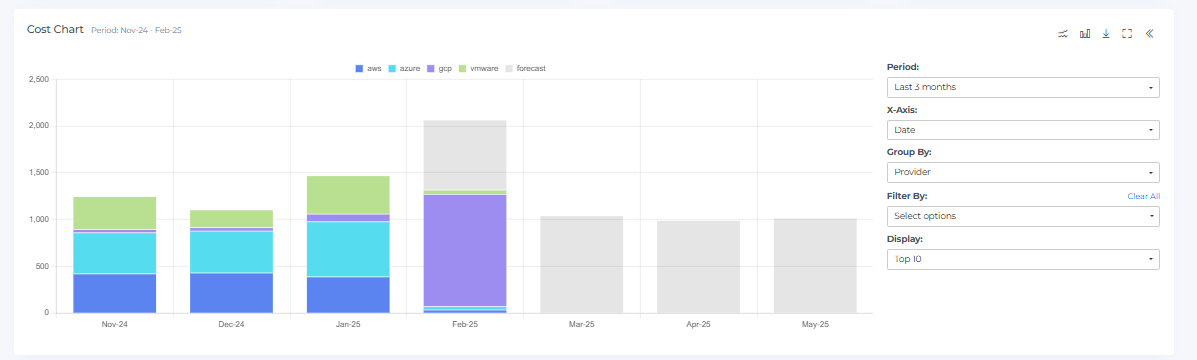1197x360 pixels.
Task: Toggle aws series in legend
Action: point(369,69)
